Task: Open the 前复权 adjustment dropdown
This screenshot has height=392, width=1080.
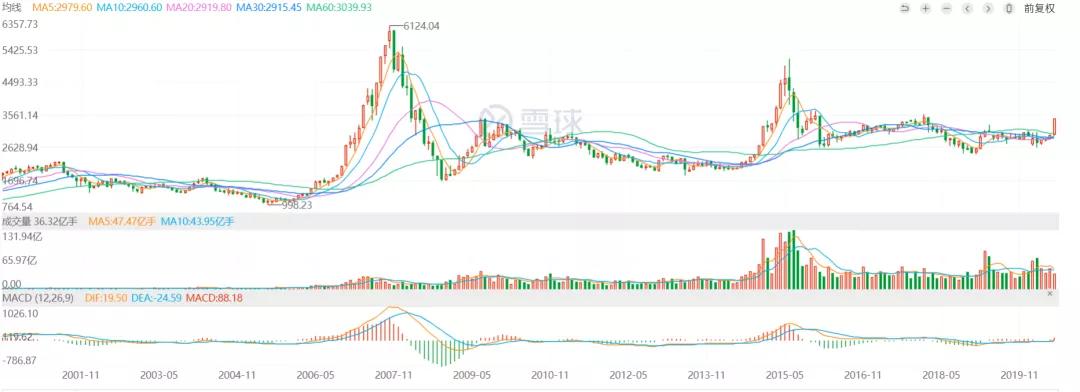Action: (1039, 8)
